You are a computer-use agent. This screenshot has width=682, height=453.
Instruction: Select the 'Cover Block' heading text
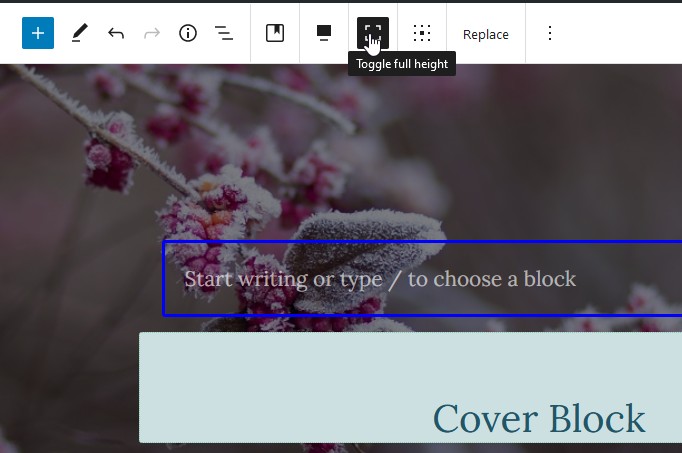[x=539, y=418]
